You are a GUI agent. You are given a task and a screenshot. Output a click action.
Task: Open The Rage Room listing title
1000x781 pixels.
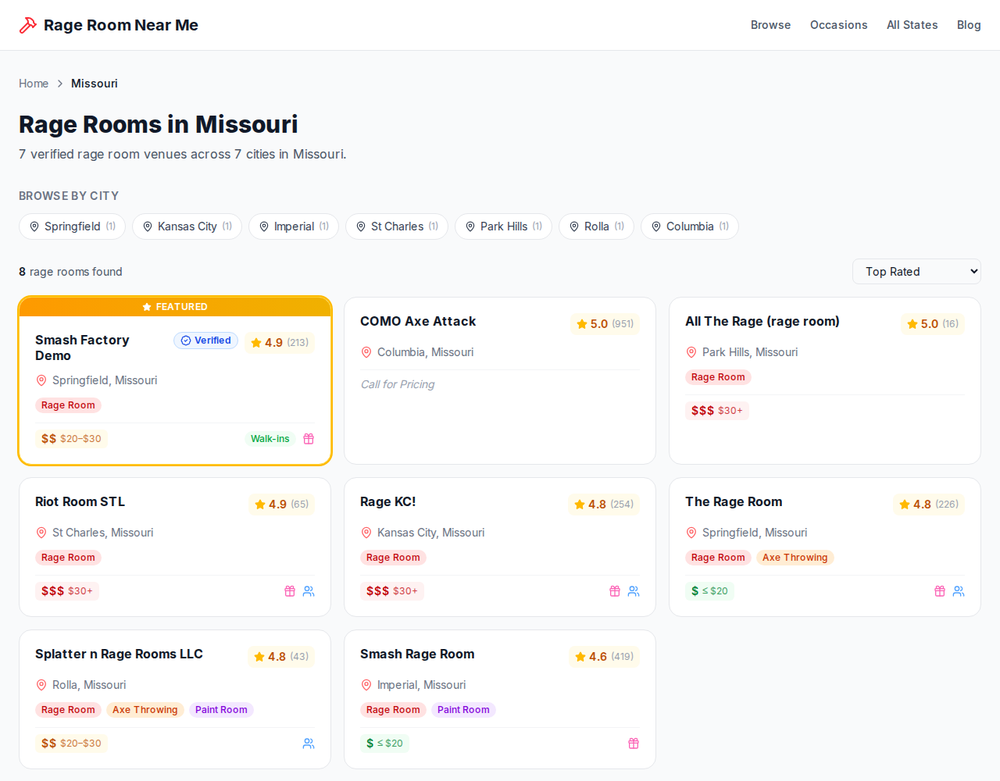(x=733, y=502)
